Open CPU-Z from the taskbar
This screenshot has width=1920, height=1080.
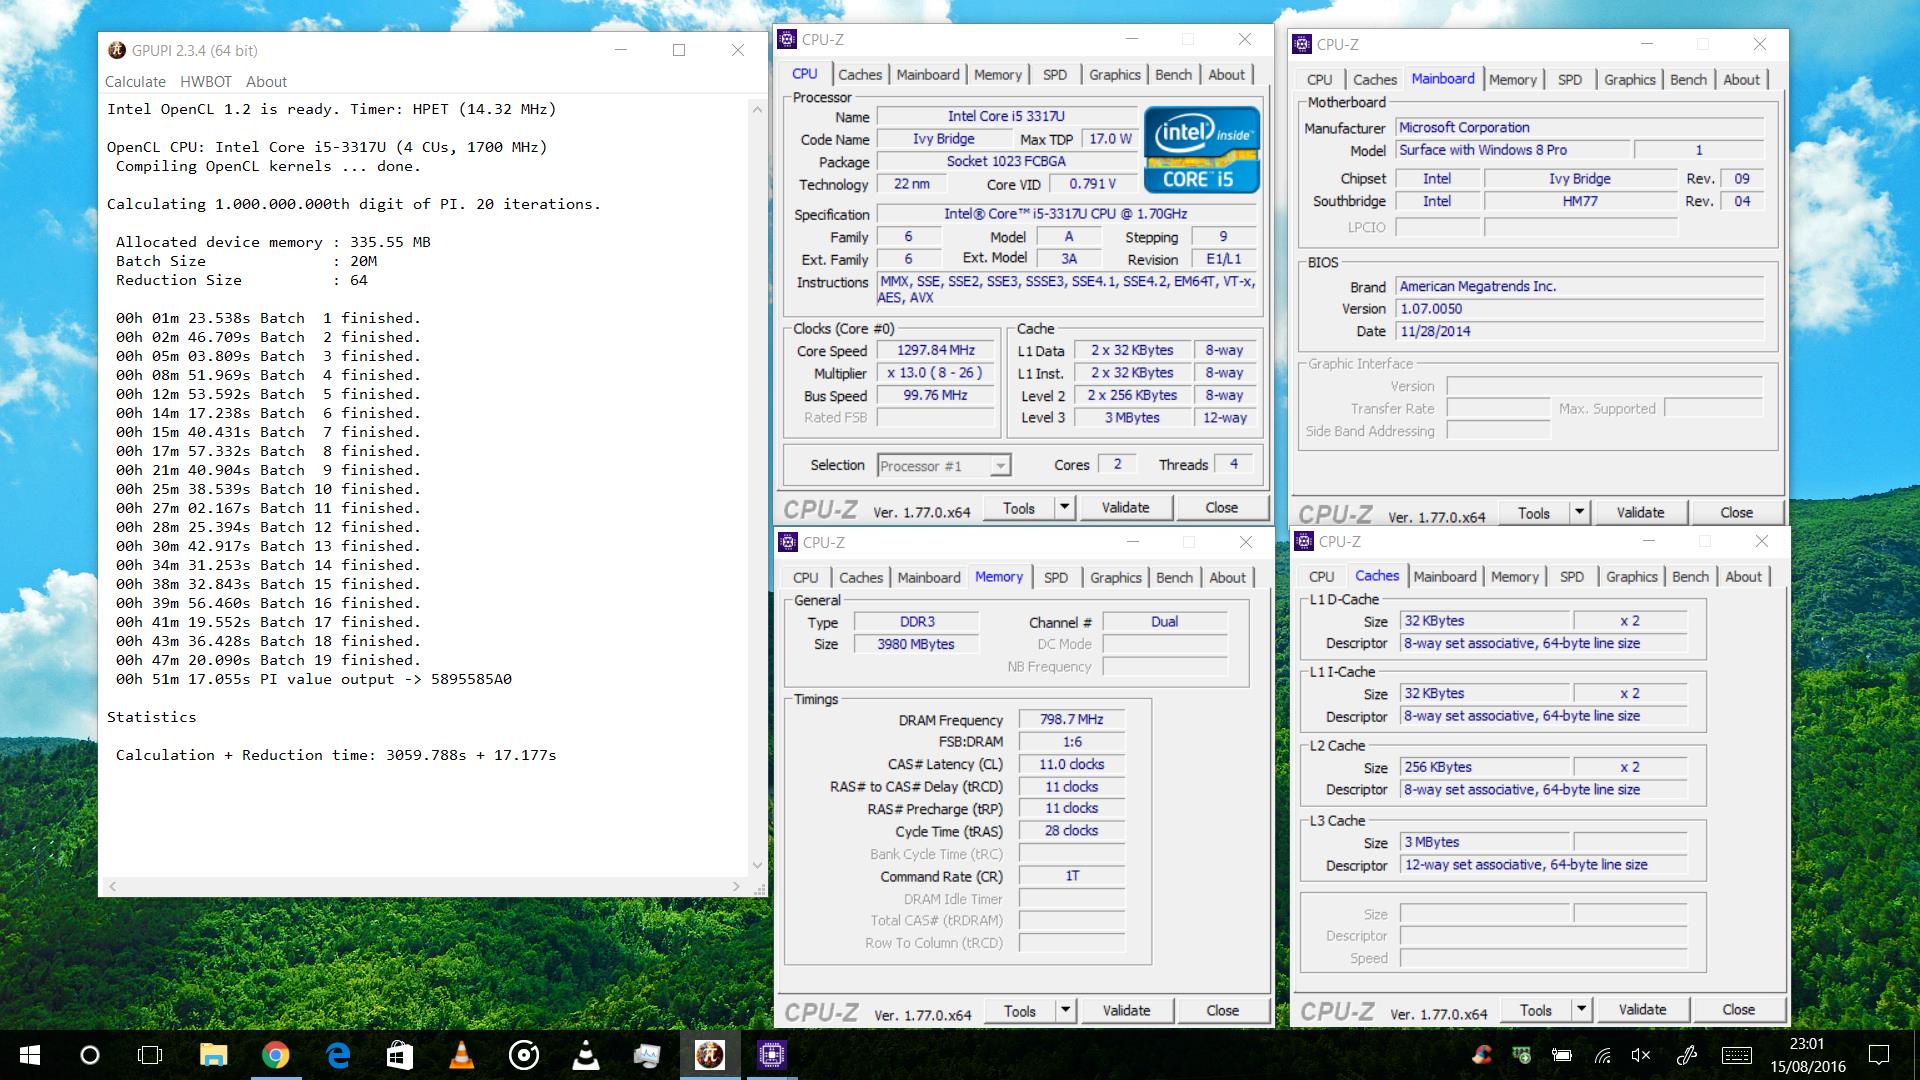click(771, 1055)
